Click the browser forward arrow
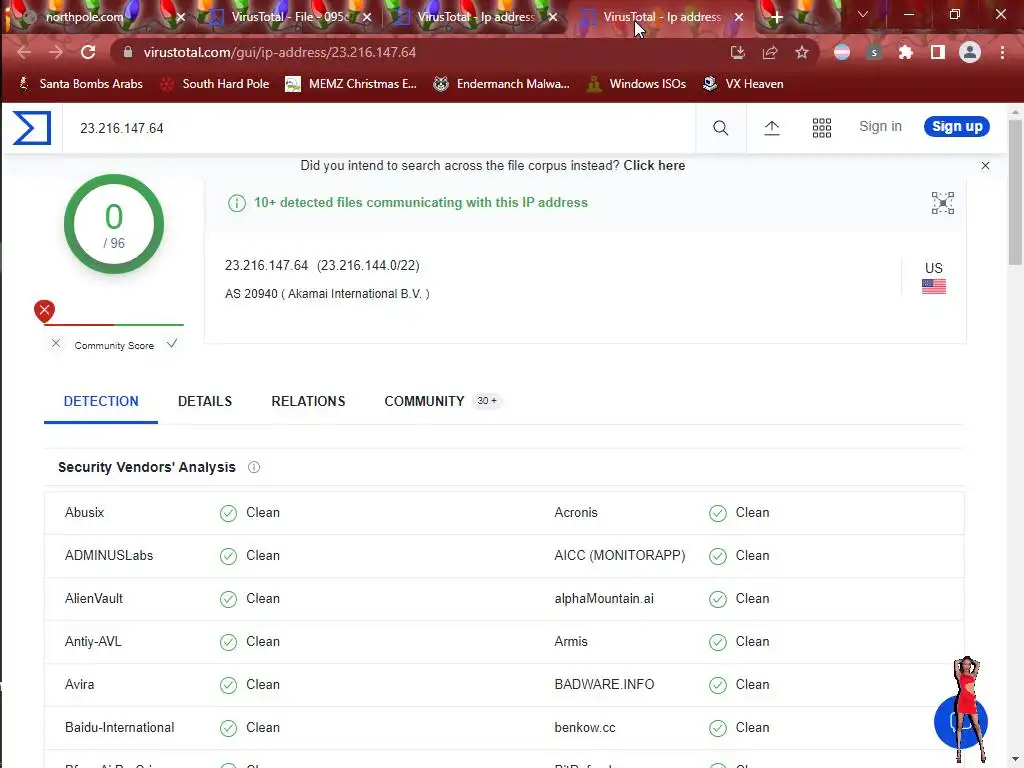Image resolution: width=1024 pixels, height=768 pixels. pyautogui.click(x=56, y=52)
